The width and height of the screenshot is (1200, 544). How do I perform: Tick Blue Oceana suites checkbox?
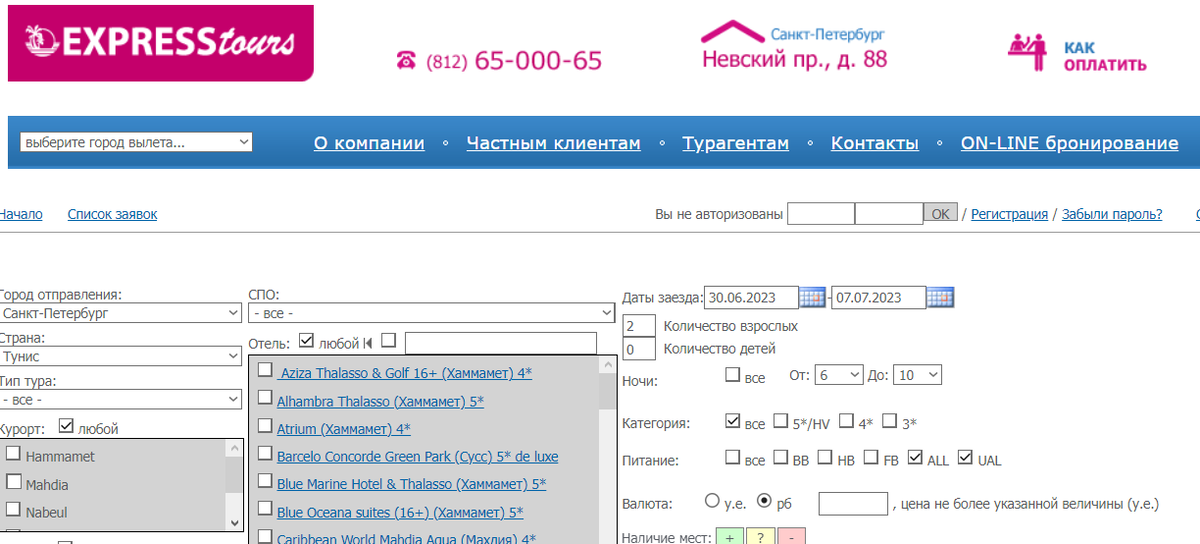click(265, 510)
